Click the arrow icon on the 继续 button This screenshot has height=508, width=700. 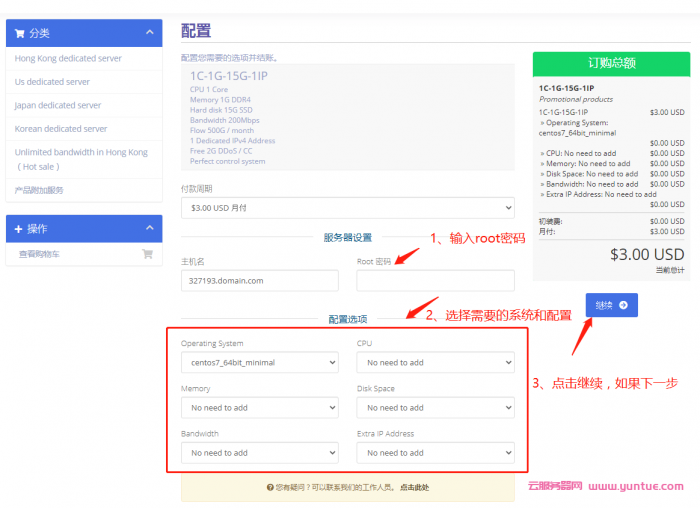[x=623, y=305]
